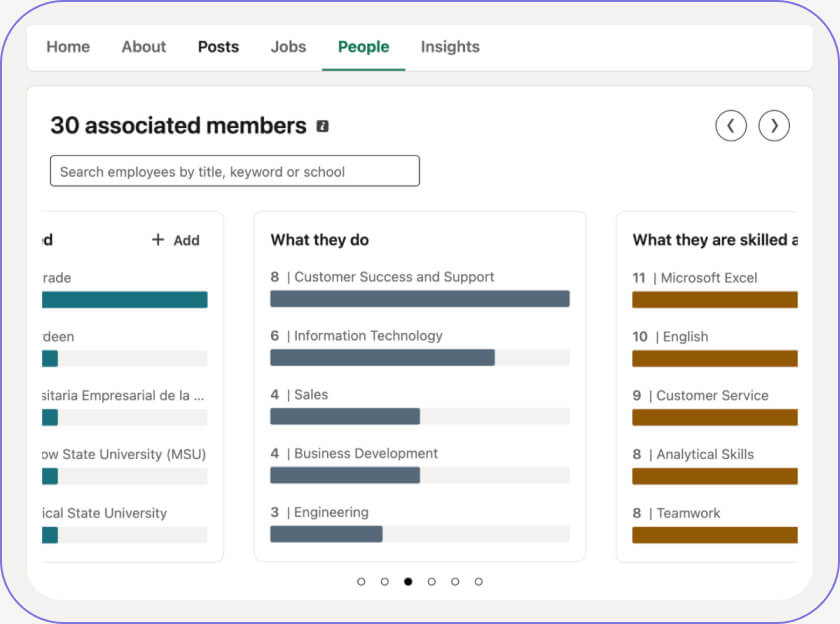Image resolution: width=840 pixels, height=624 pixels.
Task: Select the People tab
Action: point(363,47)
